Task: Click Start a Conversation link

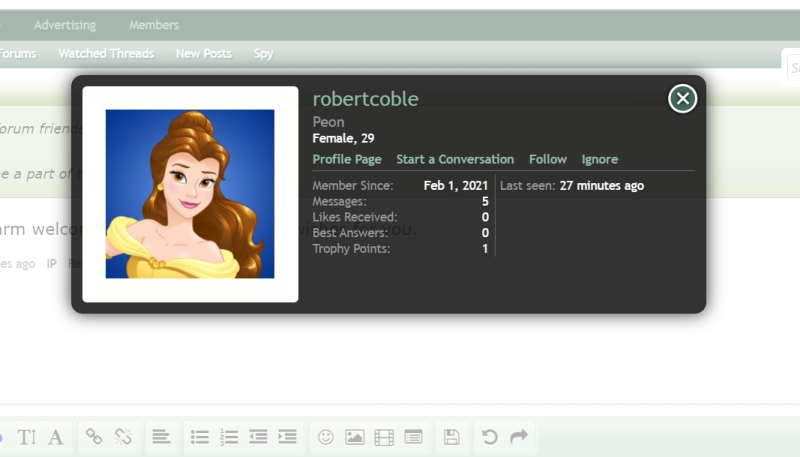Action: [455, 160]
